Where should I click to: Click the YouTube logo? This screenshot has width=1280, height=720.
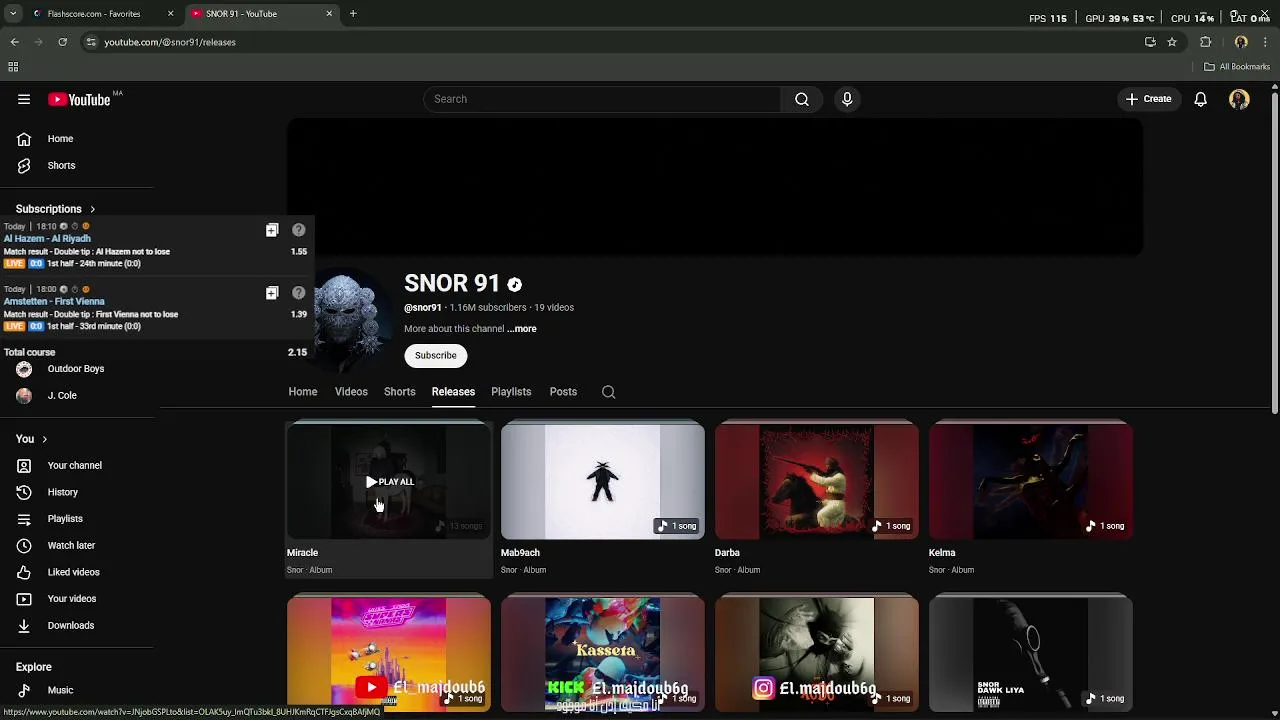[79, 99]
